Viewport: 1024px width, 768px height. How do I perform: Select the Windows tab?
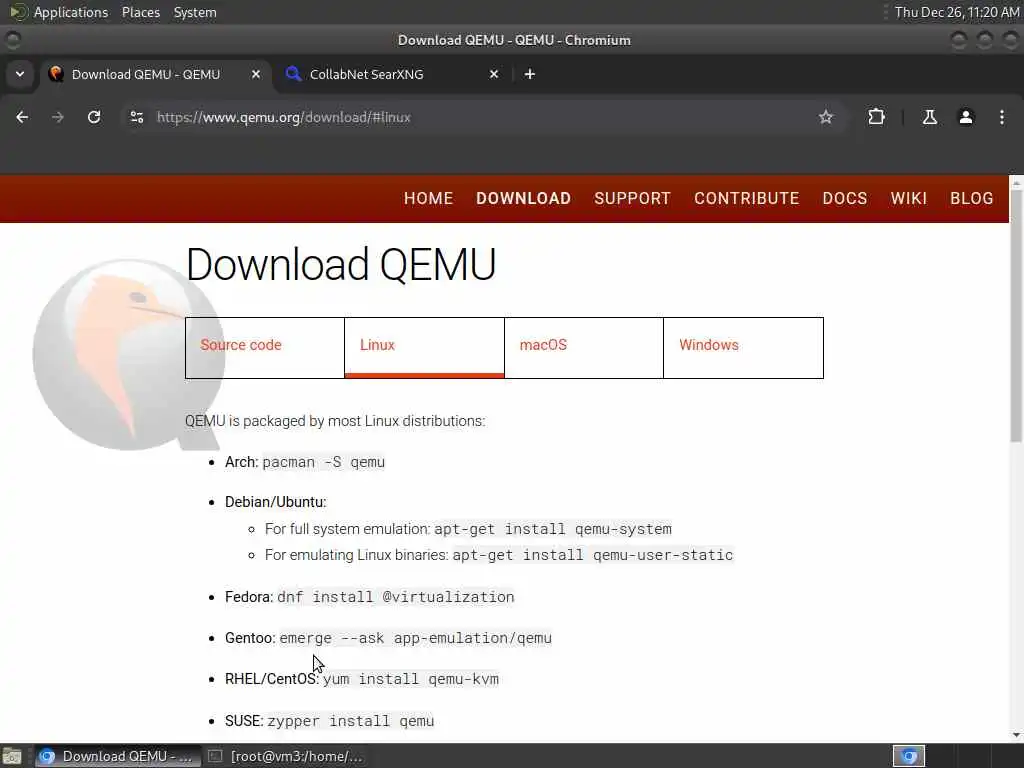click(743, 347)
